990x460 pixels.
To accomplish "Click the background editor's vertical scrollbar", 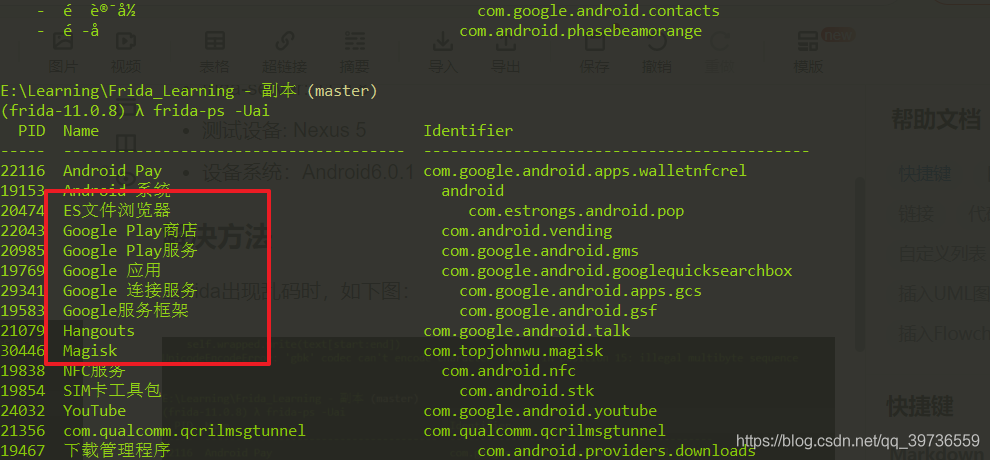I will tap(859, 264).
